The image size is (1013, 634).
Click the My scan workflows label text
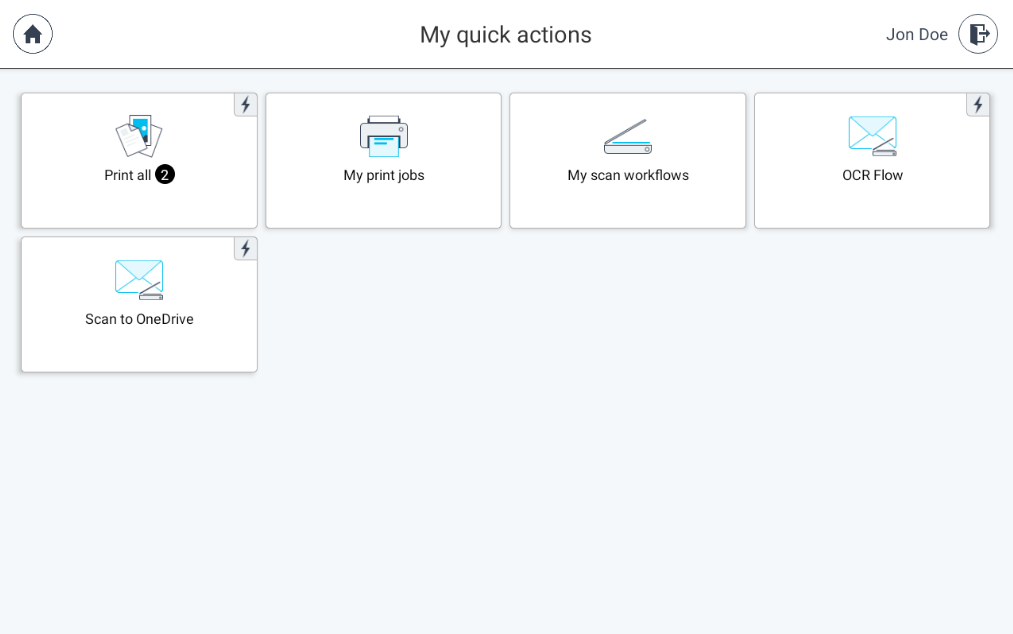click(627, 174)
